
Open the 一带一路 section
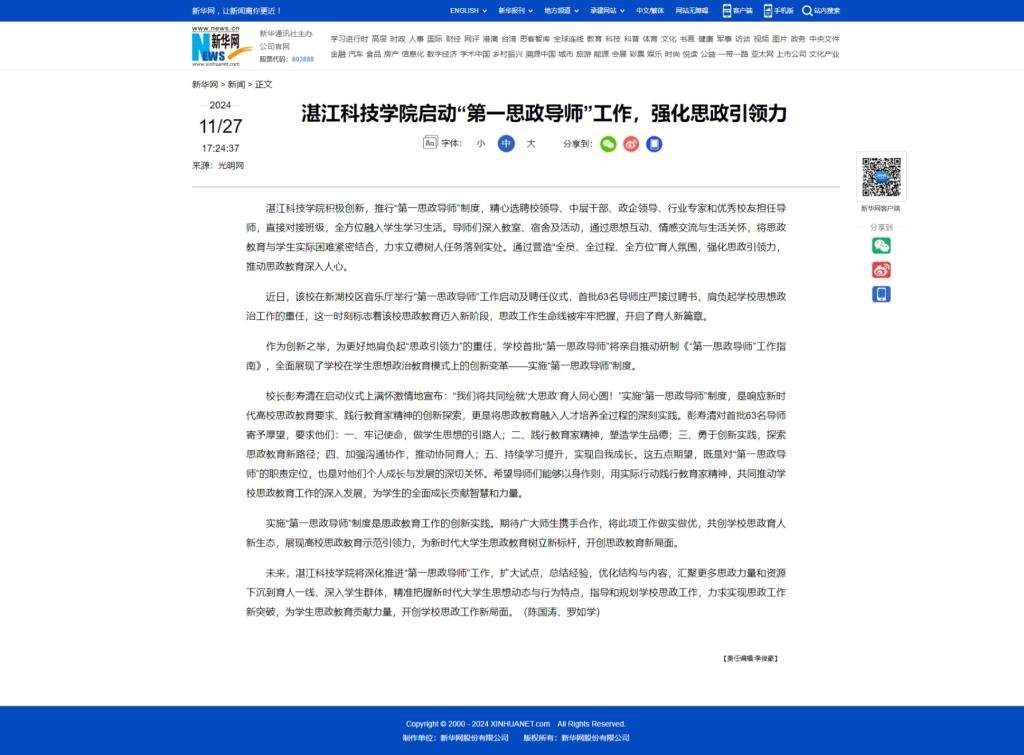coord(733,54)
